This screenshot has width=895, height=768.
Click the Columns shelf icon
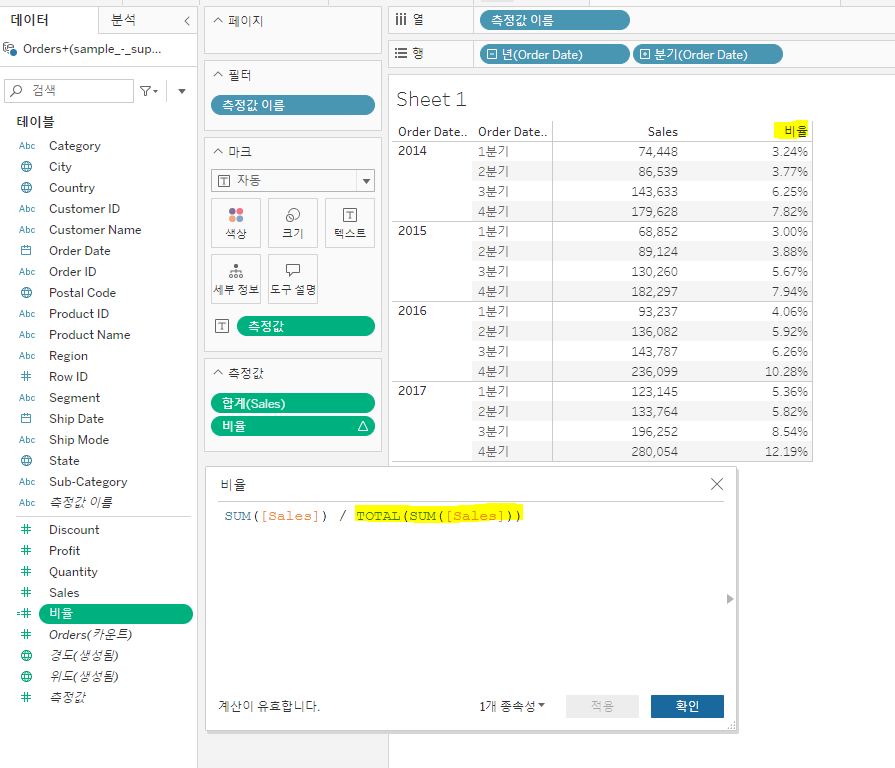point(401,20)
